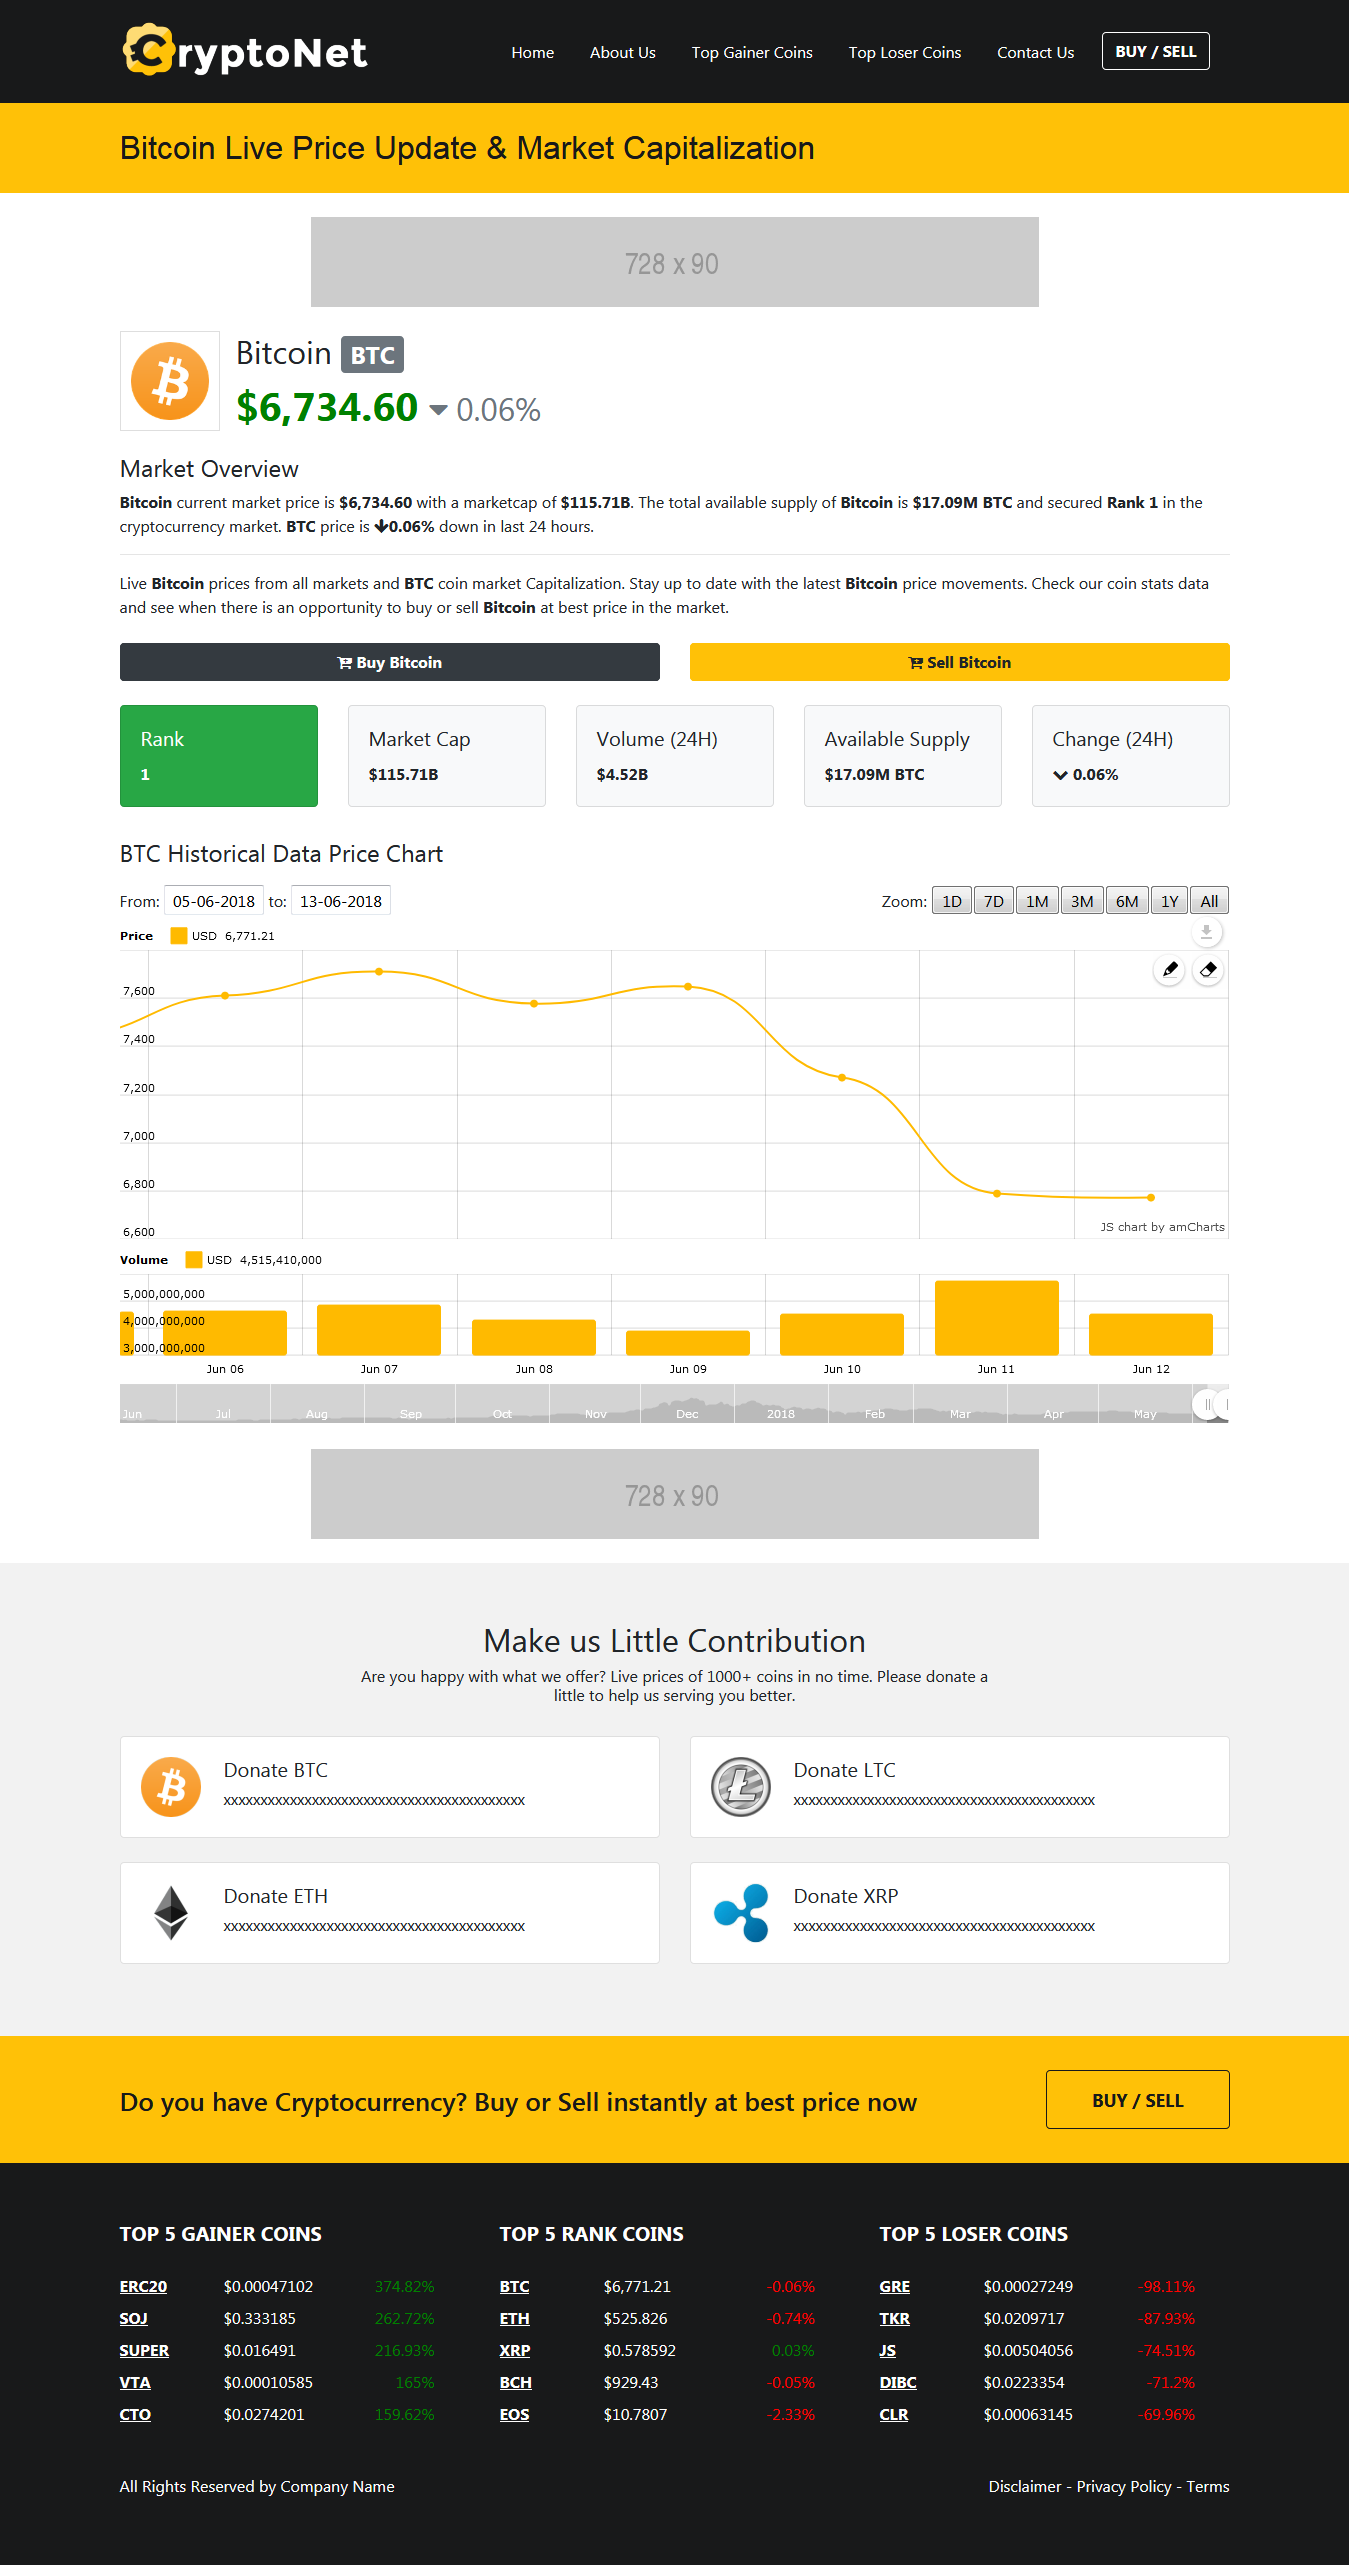Screen dimensions: 1349x2565
Task: Click the large Bitcoin coin icon
Action: 170,381
